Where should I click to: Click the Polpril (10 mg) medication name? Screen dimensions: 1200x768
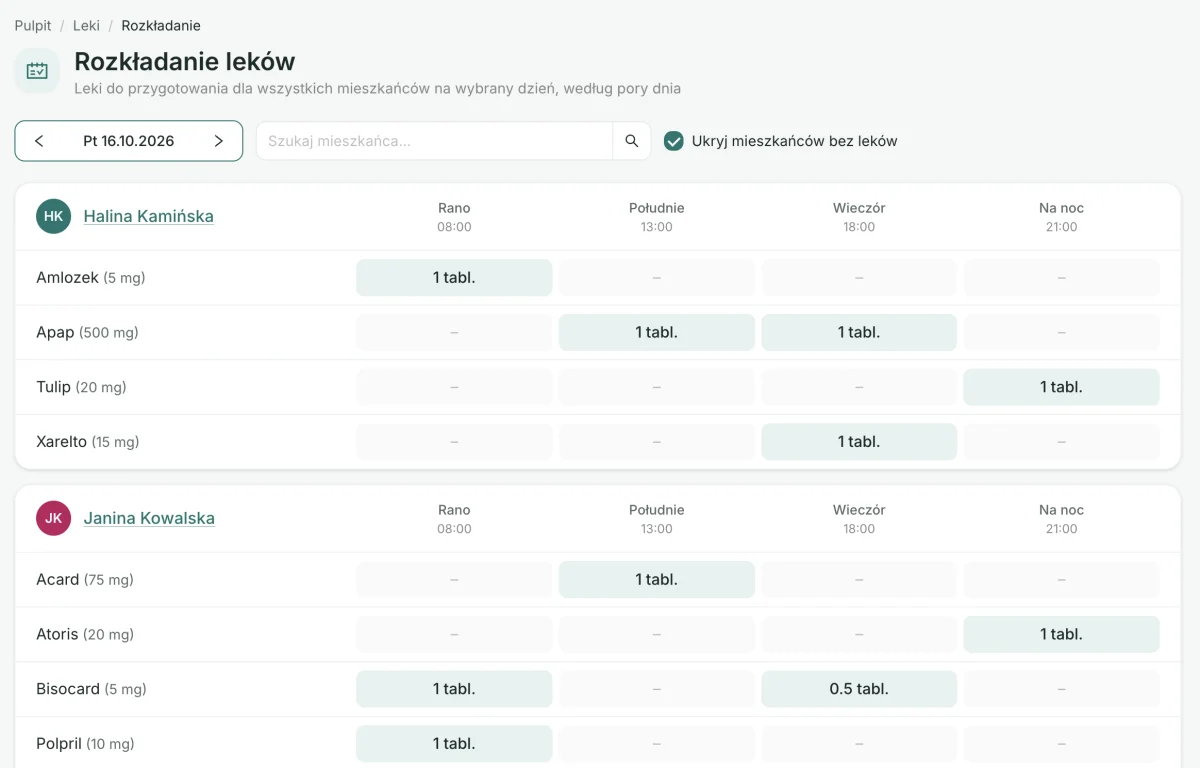(x=85, y=744)
